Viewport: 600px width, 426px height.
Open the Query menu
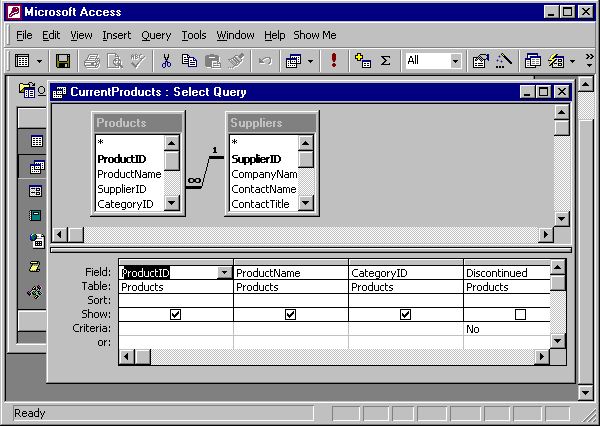[156, 35]
